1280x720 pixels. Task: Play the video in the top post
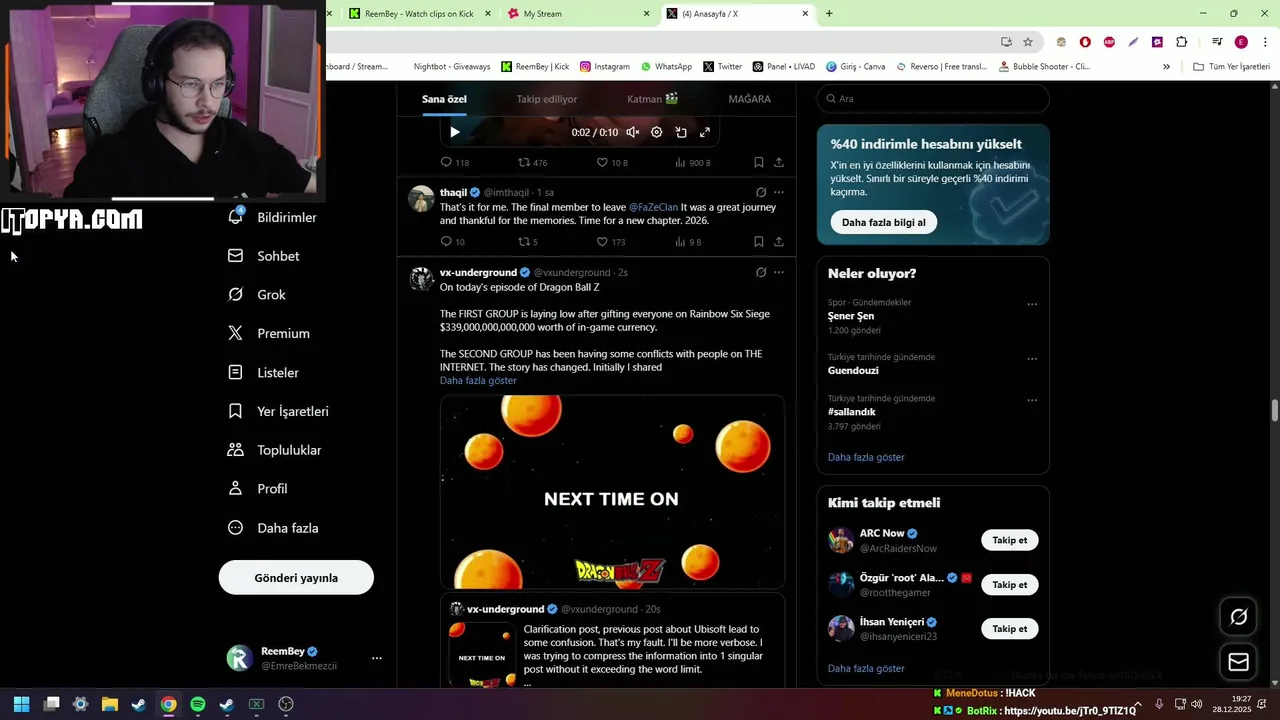455,132
